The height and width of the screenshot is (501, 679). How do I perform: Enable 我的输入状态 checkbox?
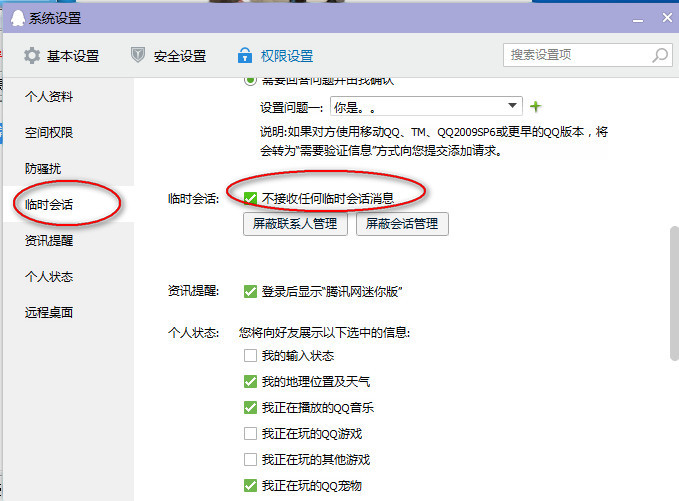click(x=250, y=356)
